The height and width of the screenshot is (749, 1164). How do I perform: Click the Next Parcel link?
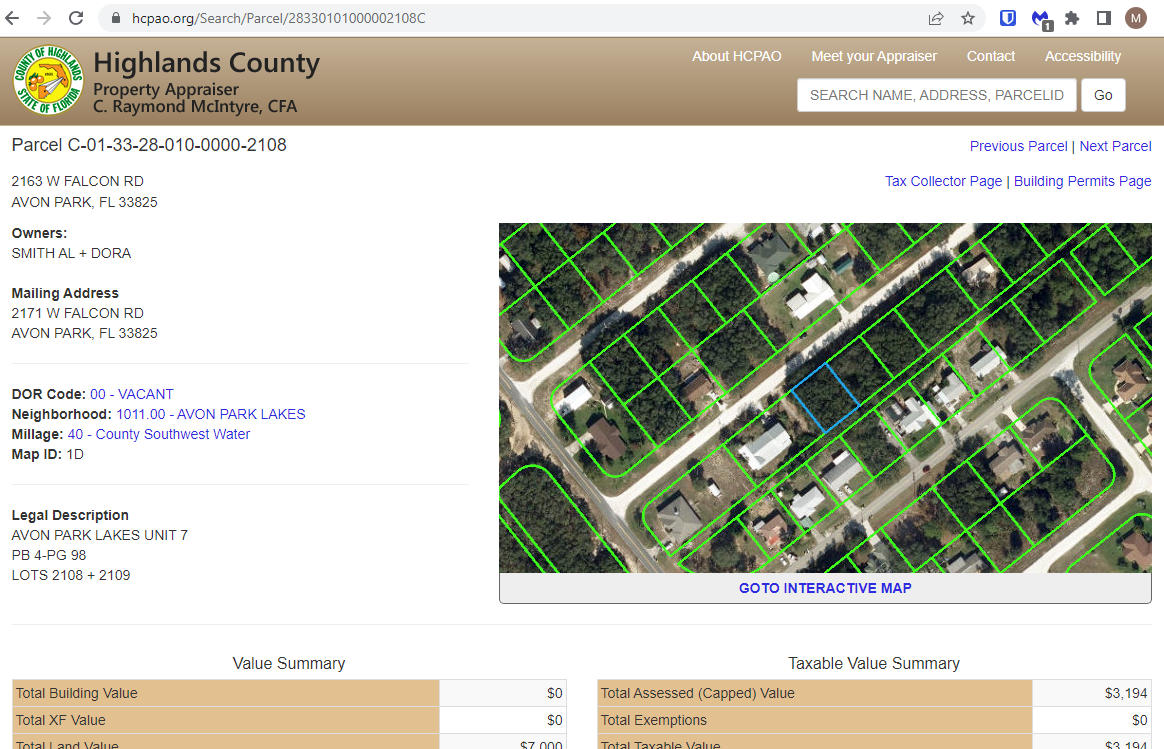click(1115, 146)
